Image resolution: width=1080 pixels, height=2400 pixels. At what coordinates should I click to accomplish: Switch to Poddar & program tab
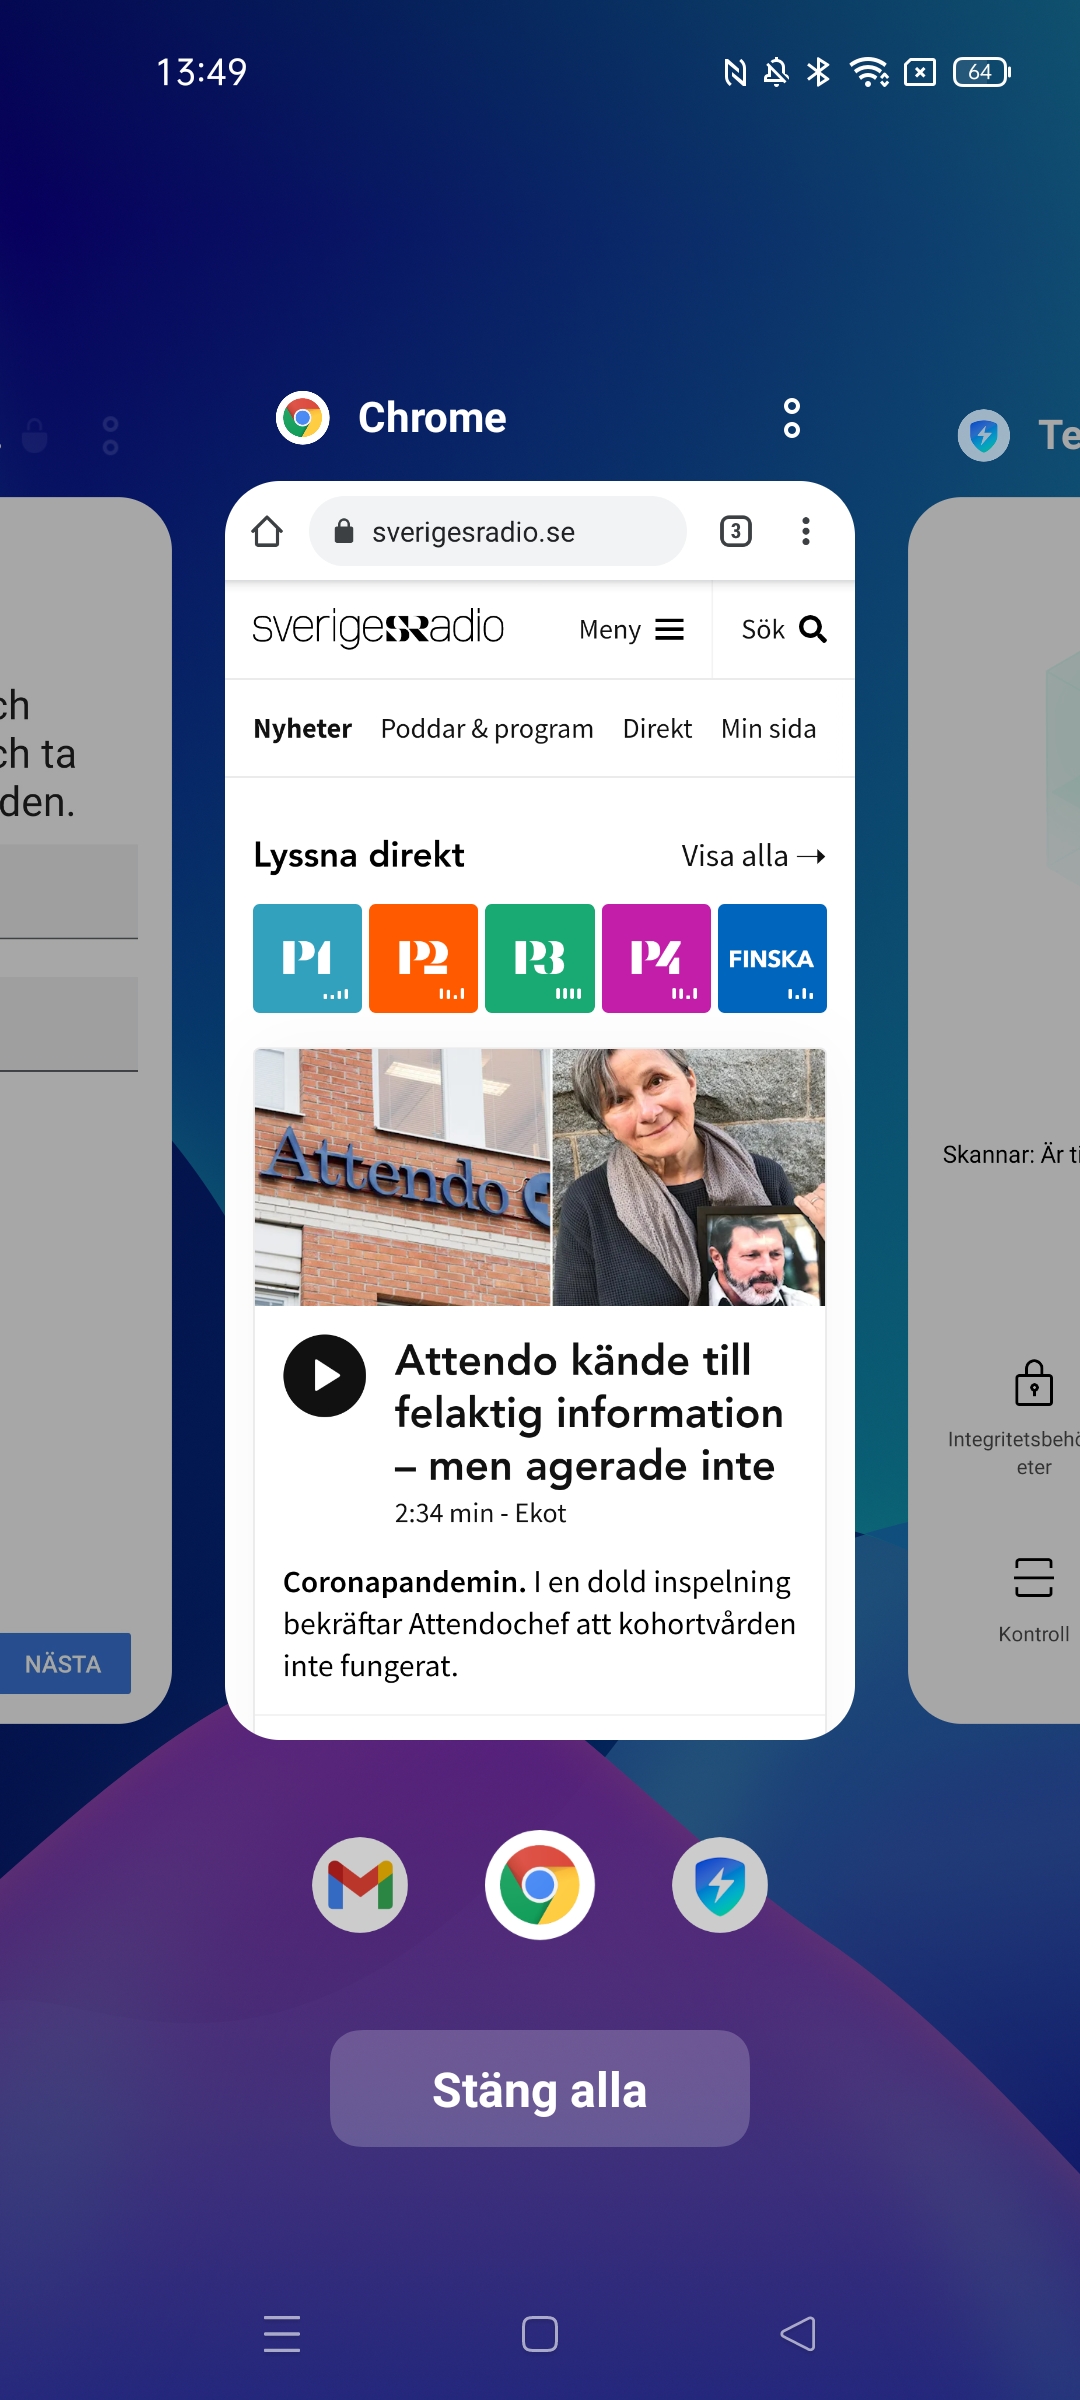pos(487,728)
